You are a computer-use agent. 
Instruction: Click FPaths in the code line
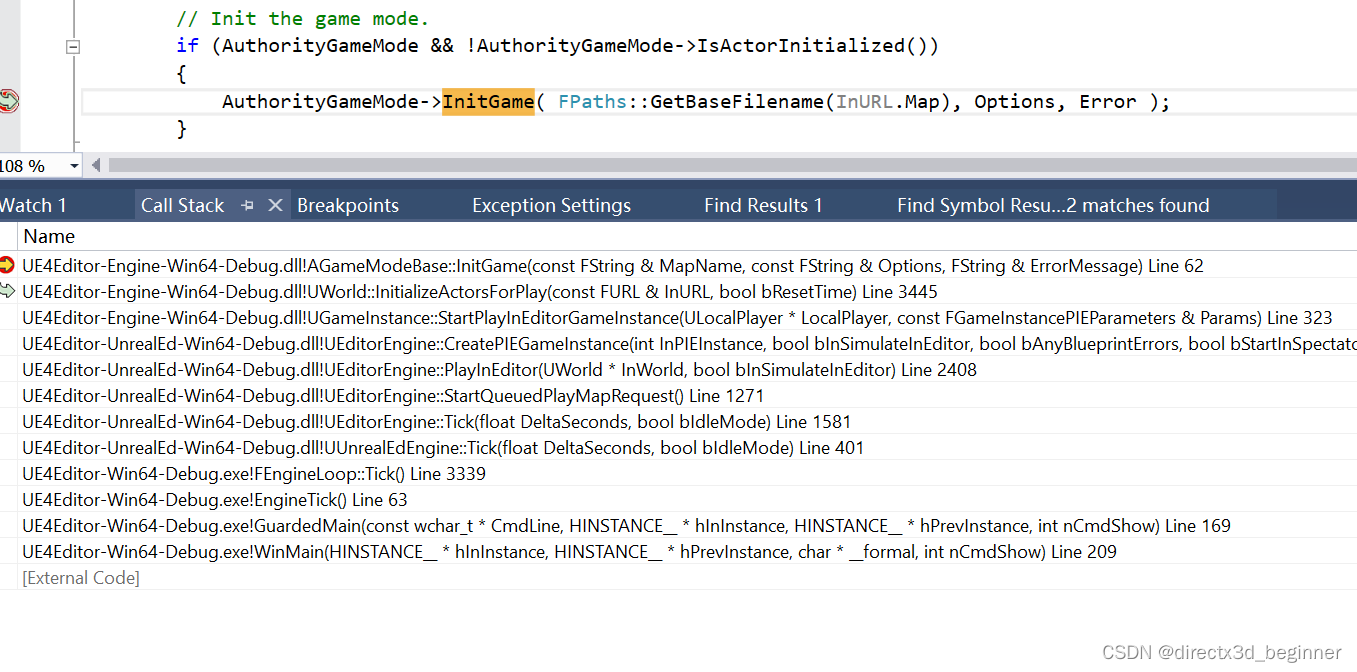[593, 102]
